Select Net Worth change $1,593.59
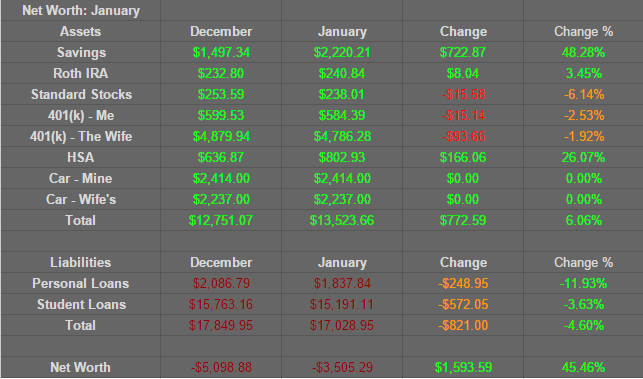 pyautogui.click(x=463, y=367)
